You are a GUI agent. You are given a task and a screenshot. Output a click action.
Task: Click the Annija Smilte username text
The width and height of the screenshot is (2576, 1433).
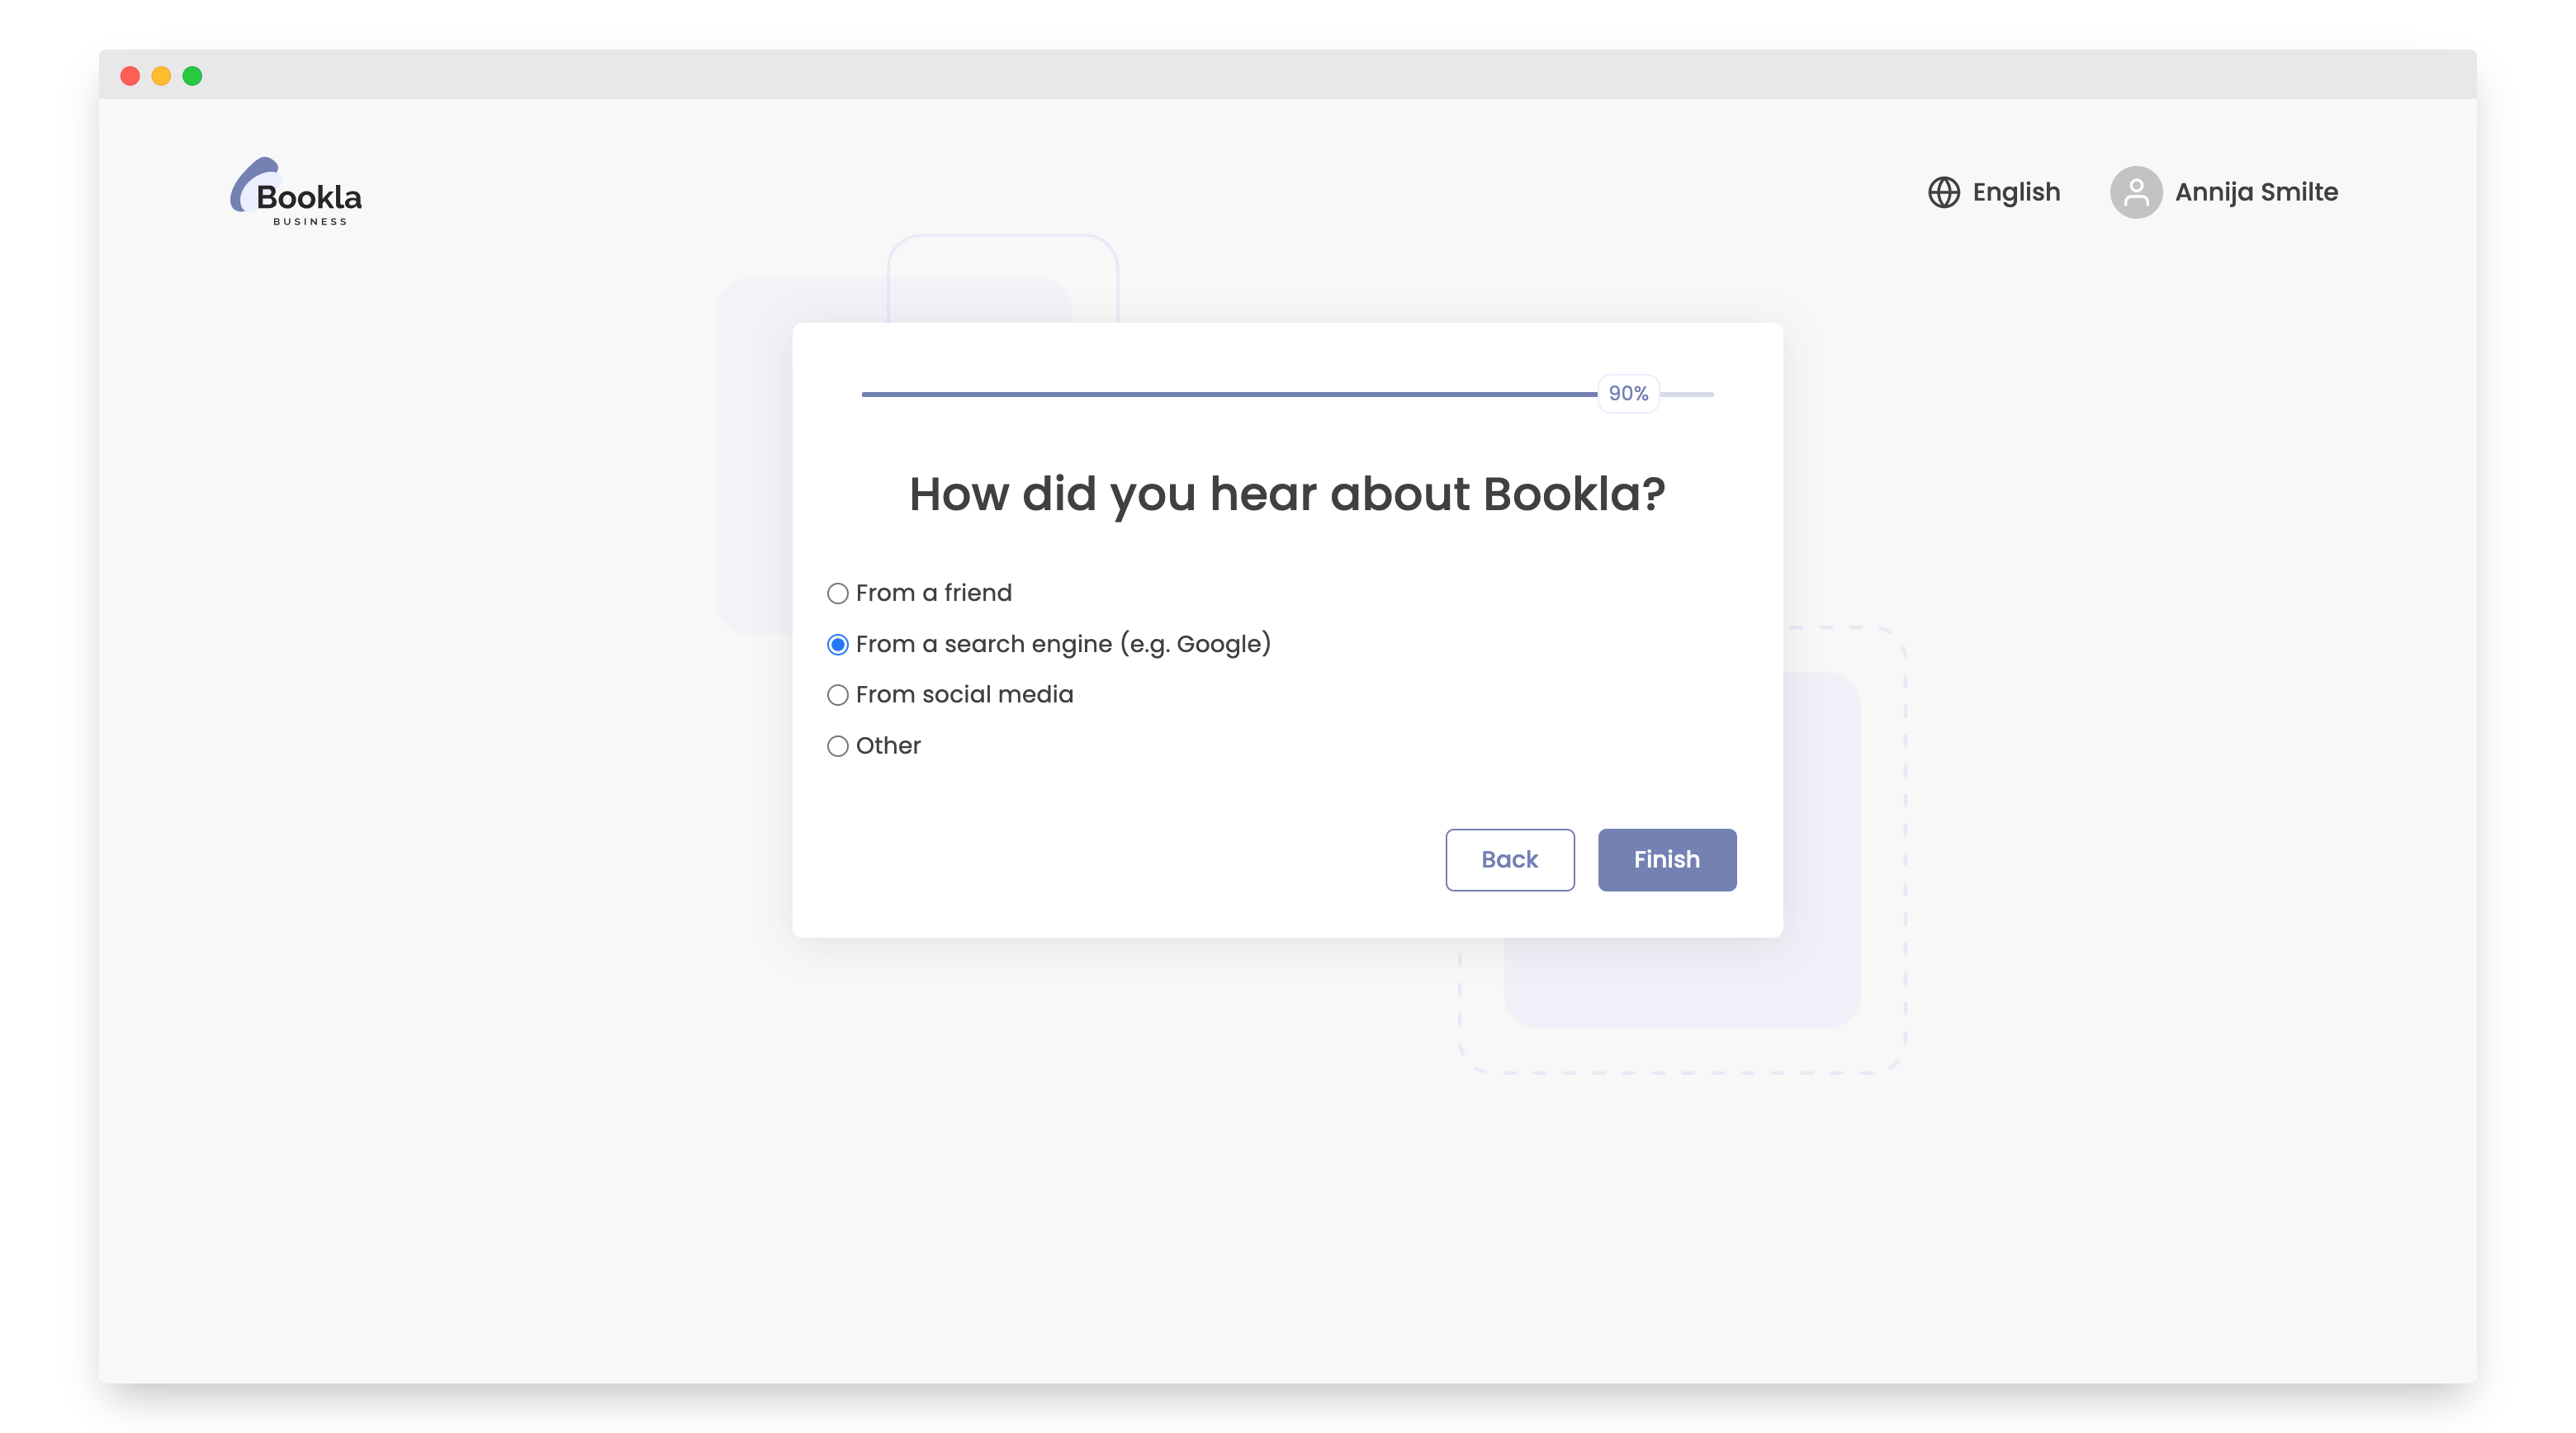(x=2255, y=192)
